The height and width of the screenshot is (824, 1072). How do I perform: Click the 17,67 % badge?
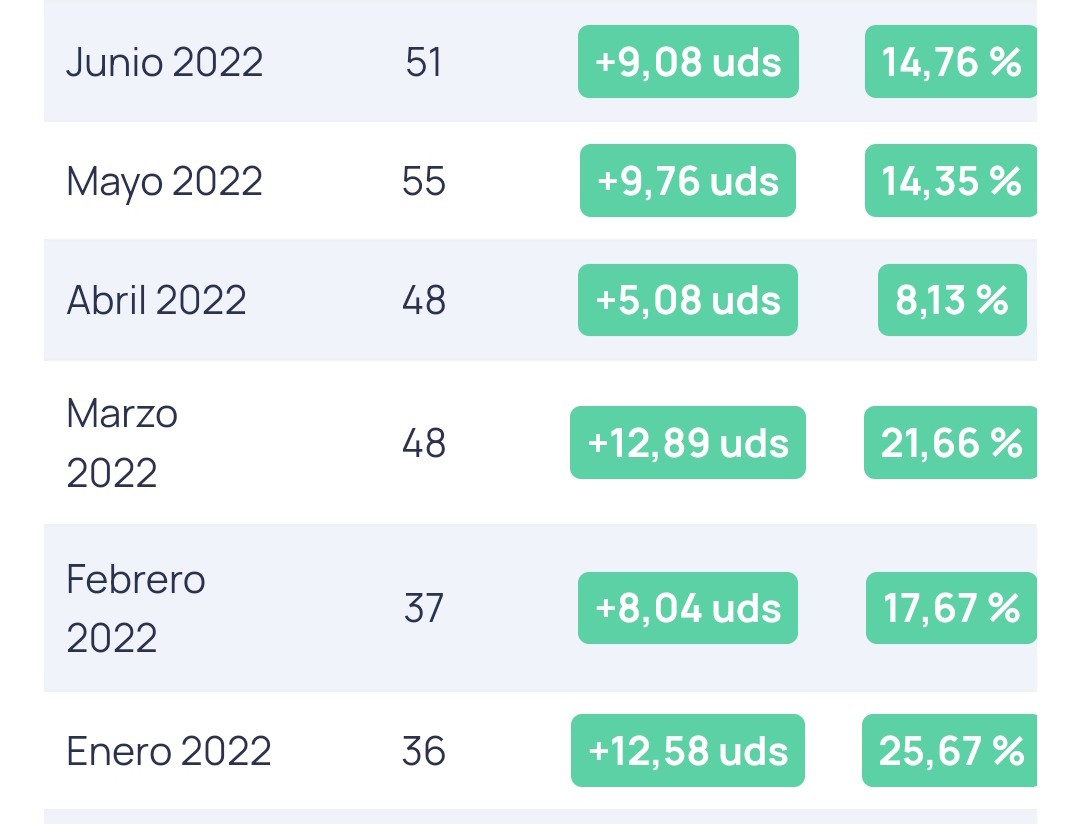[952, 608]
